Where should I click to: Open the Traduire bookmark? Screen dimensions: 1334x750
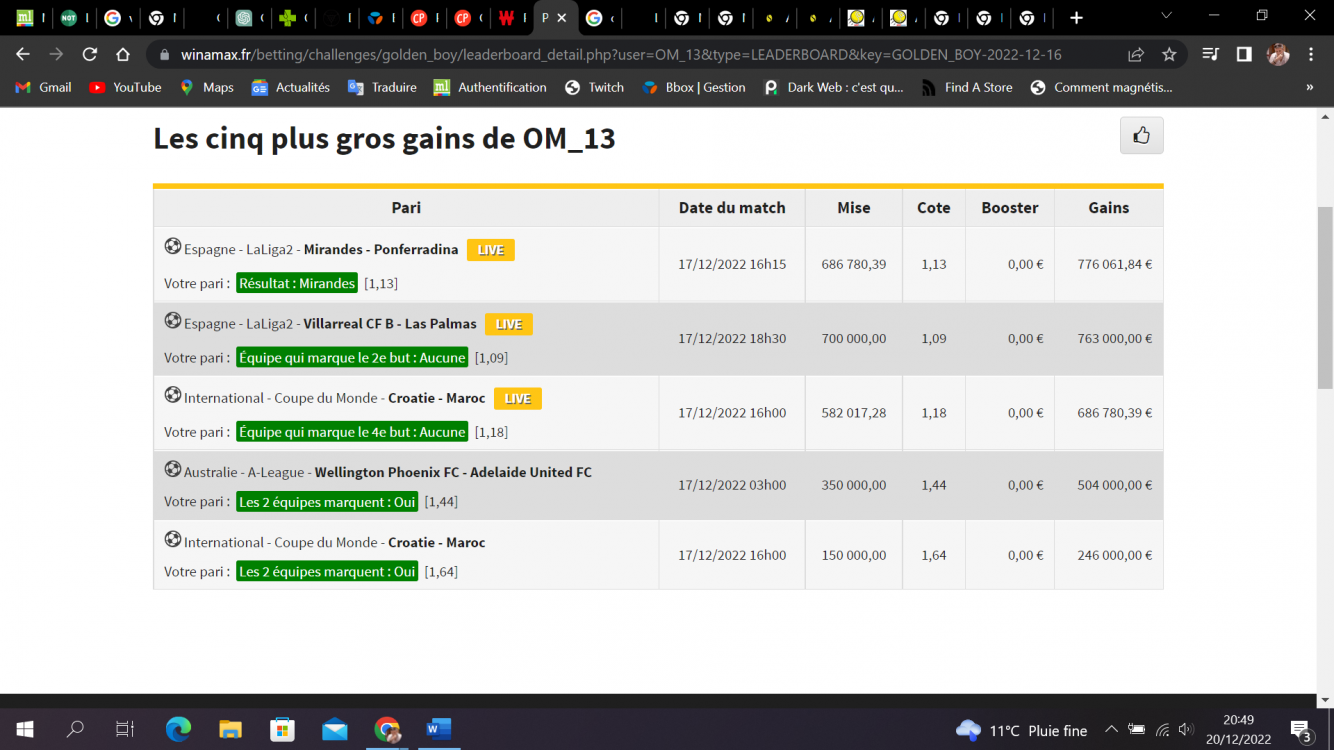pyautogui.click(x=382, y=87)
